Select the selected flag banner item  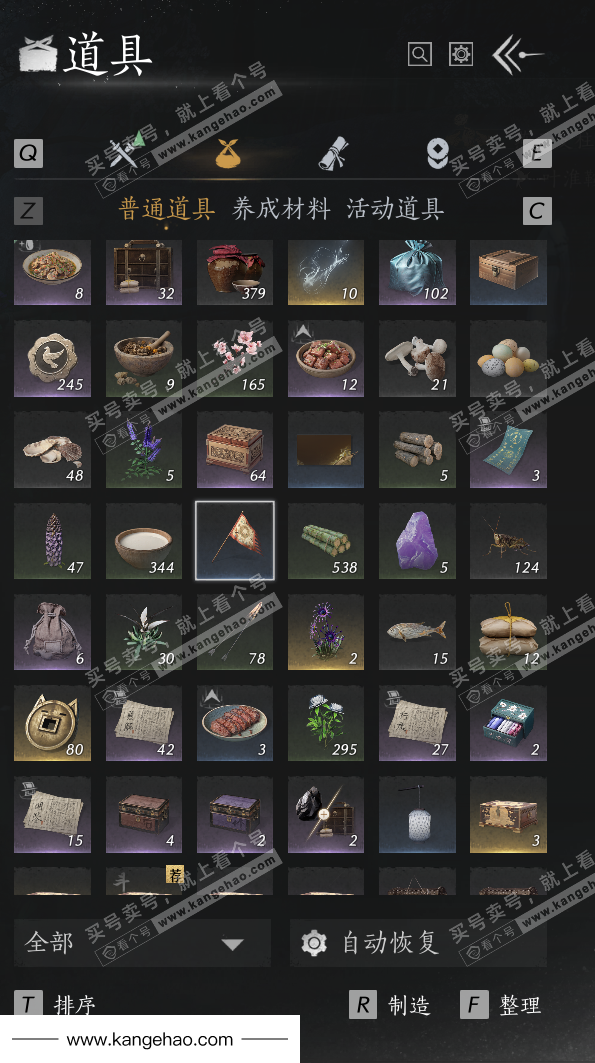(x=235, y=541)
